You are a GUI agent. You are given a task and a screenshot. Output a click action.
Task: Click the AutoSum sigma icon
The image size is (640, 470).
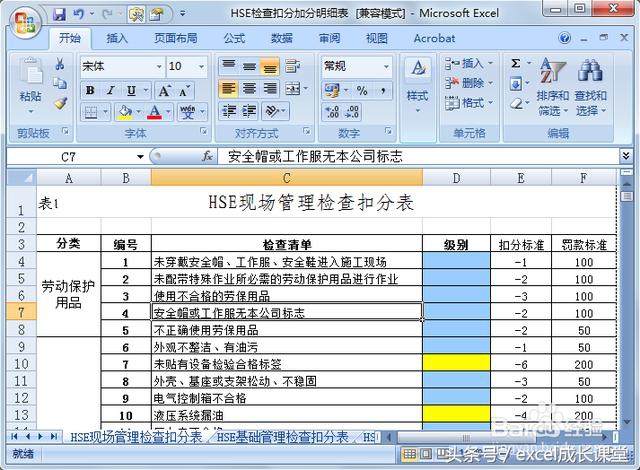[x=516, y=63]
